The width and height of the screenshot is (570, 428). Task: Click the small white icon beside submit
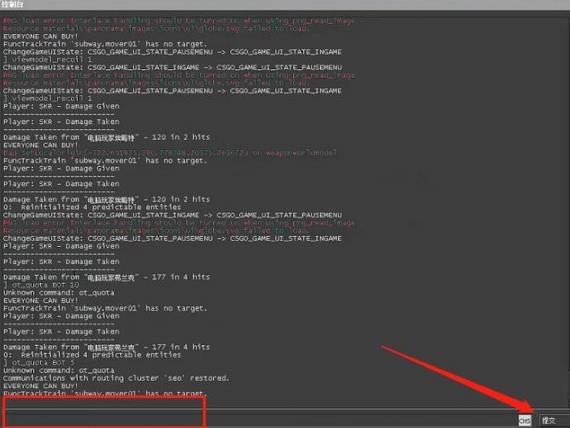click(x=525, y=421)
